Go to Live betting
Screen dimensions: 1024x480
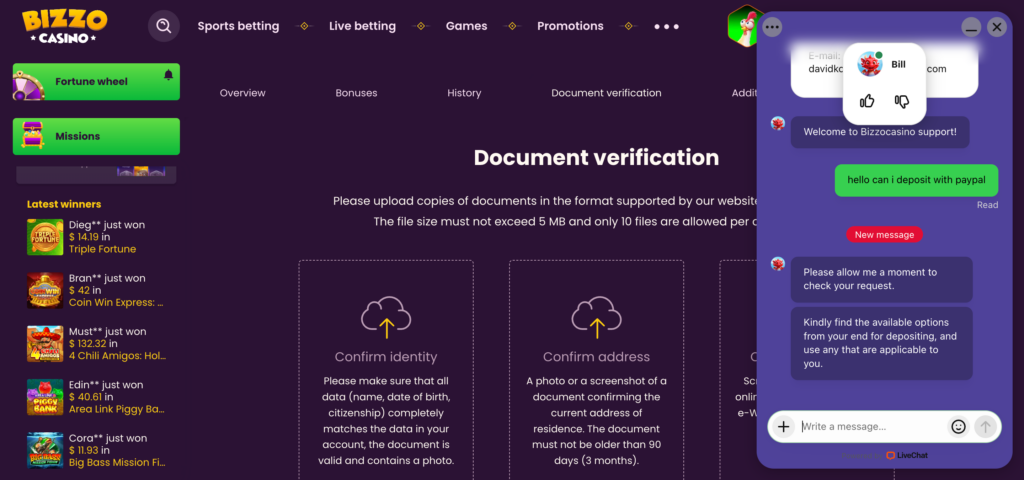point(362,26)
